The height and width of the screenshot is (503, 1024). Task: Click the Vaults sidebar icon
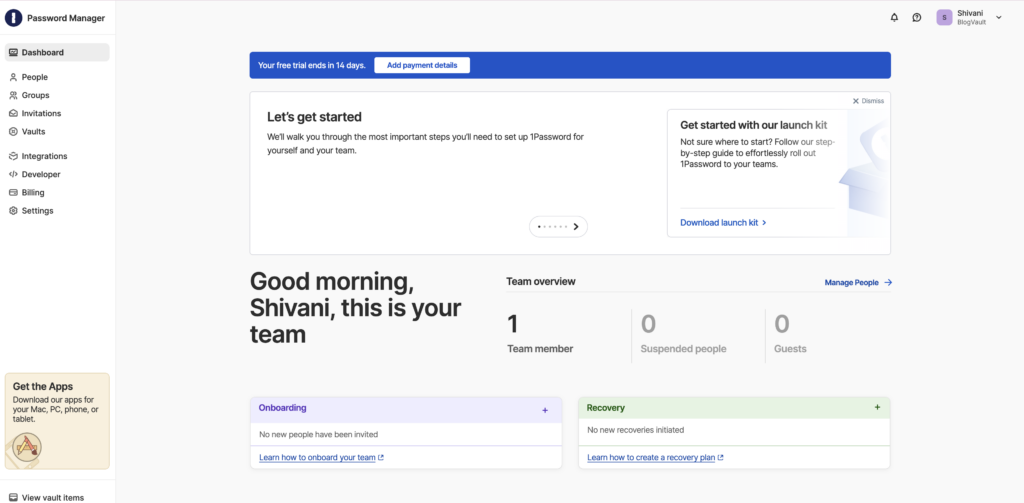pyautogui.click(x=13, y=132)
